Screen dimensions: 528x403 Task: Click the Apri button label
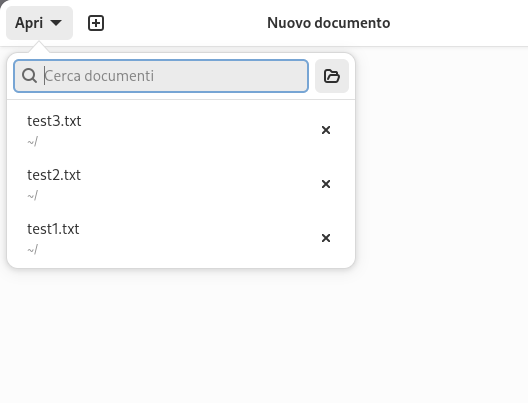click(29, 23)
